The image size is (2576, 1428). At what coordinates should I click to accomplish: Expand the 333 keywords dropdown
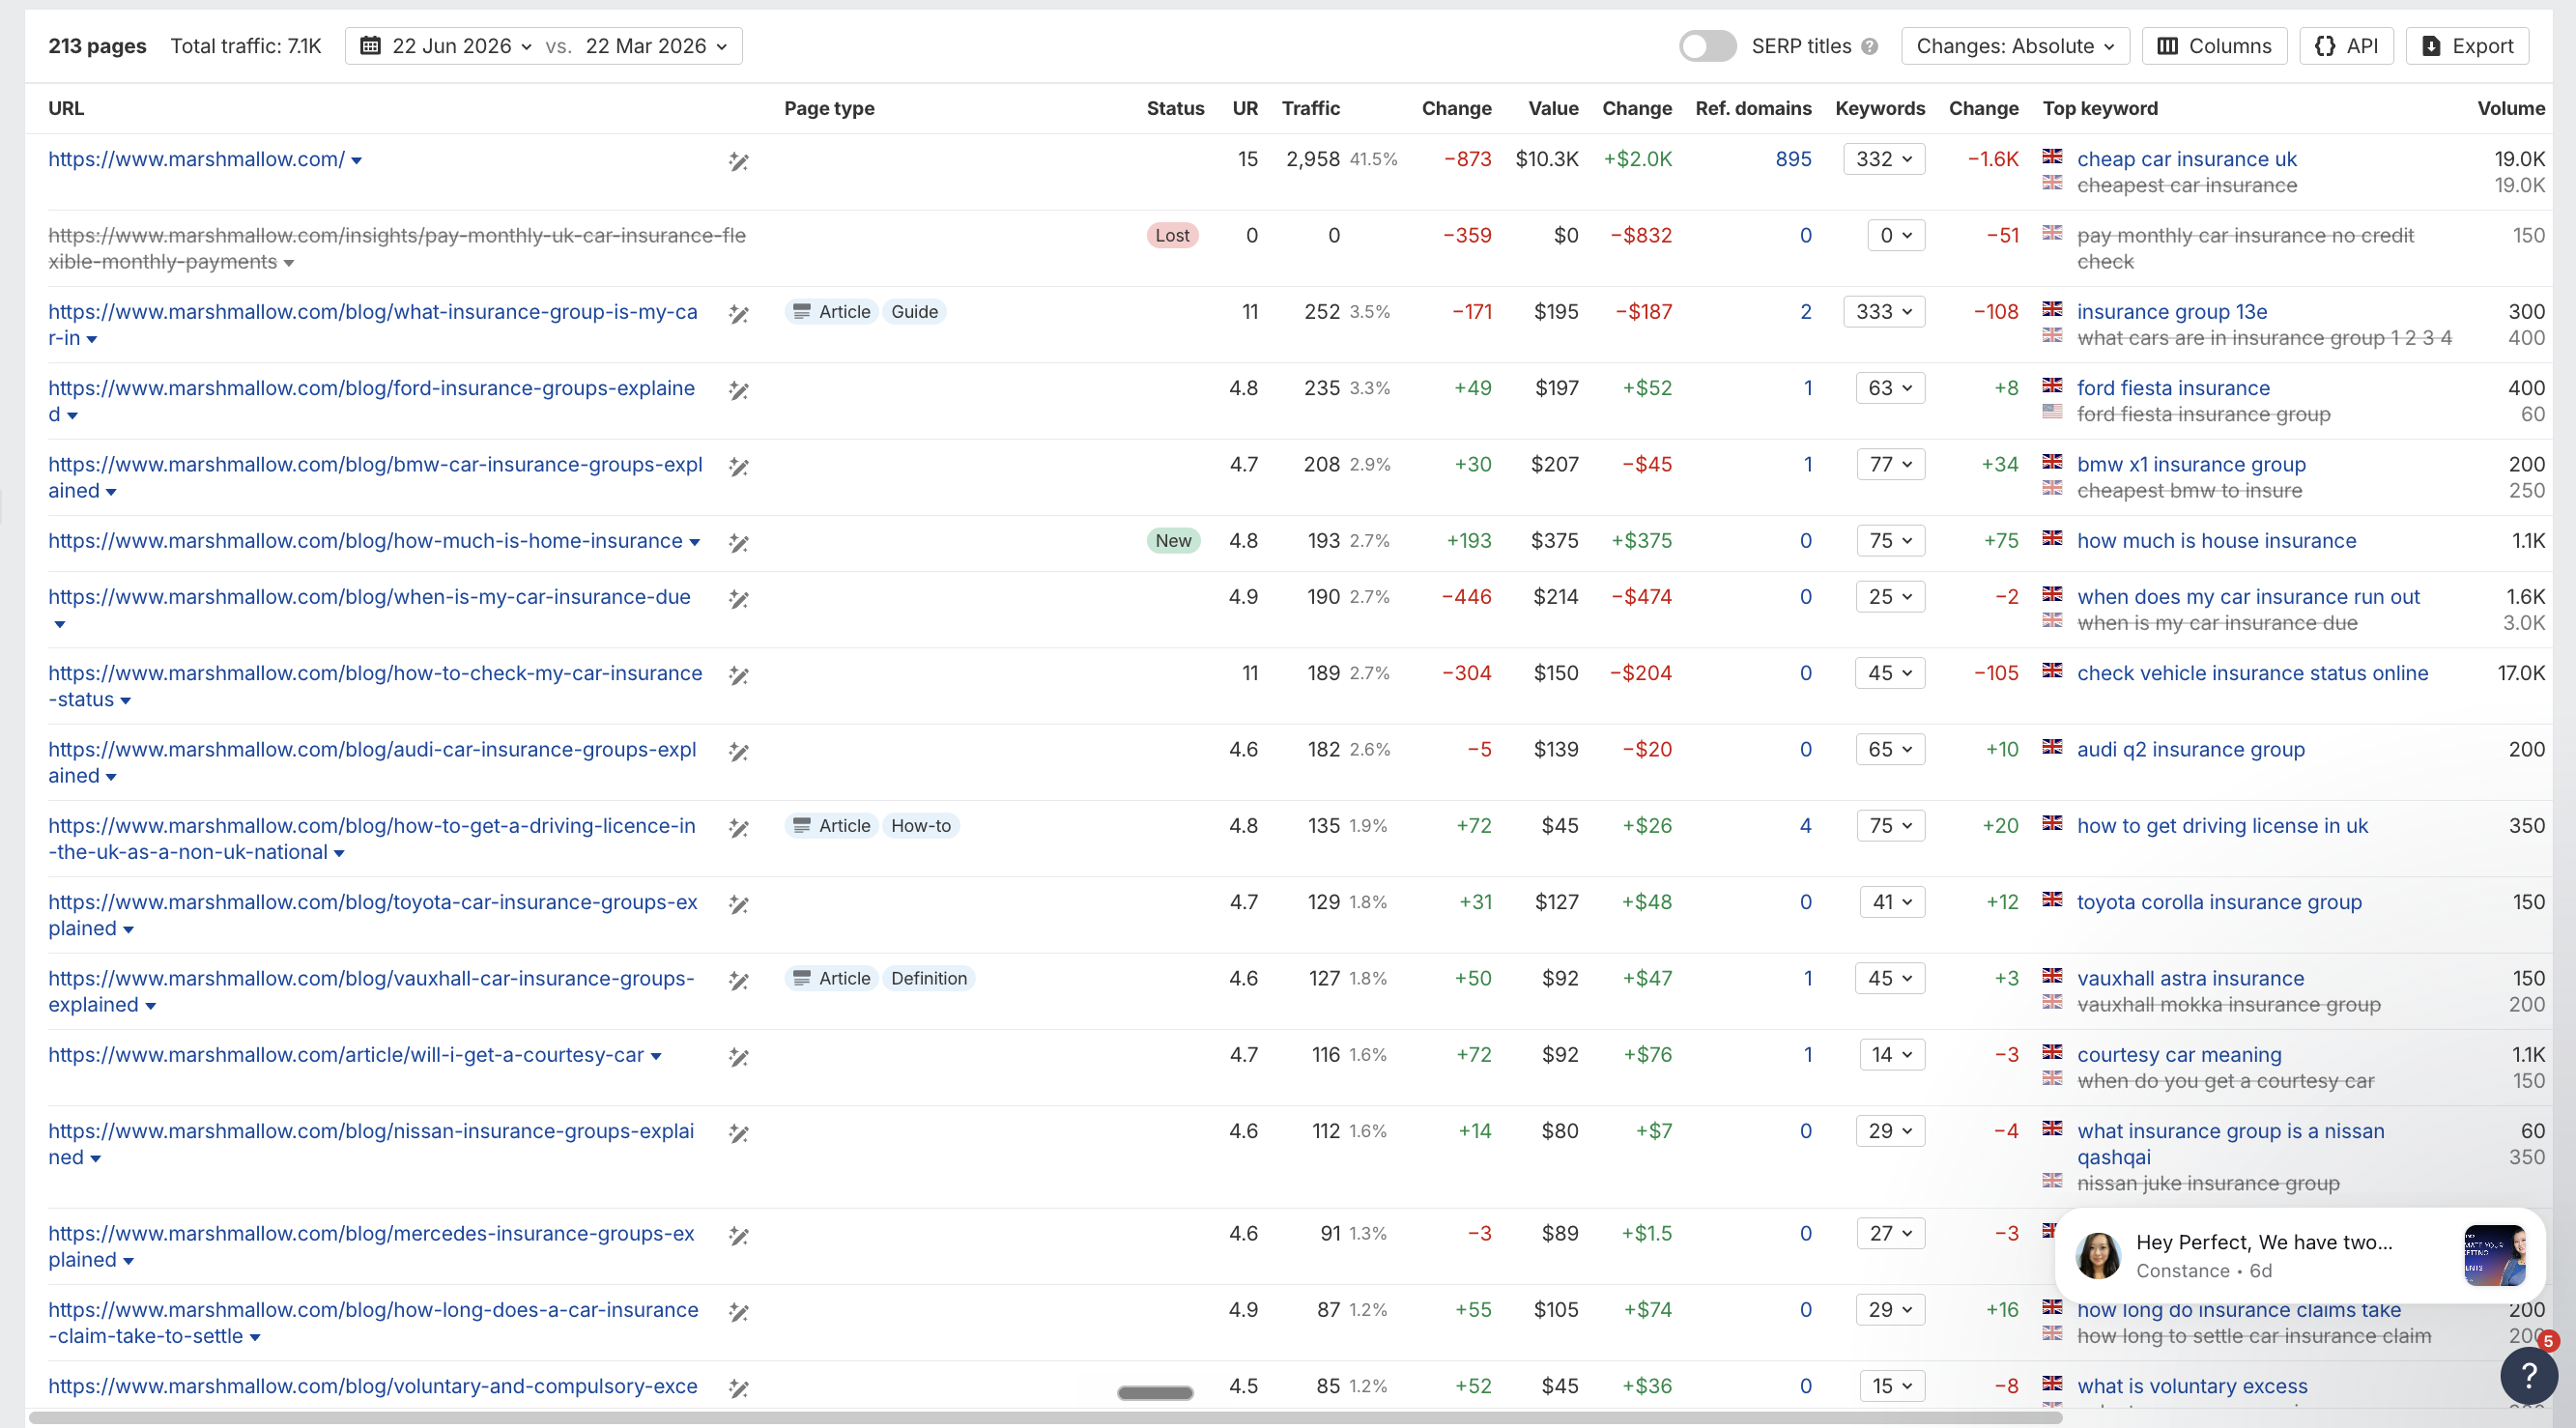click(1883, 312)
